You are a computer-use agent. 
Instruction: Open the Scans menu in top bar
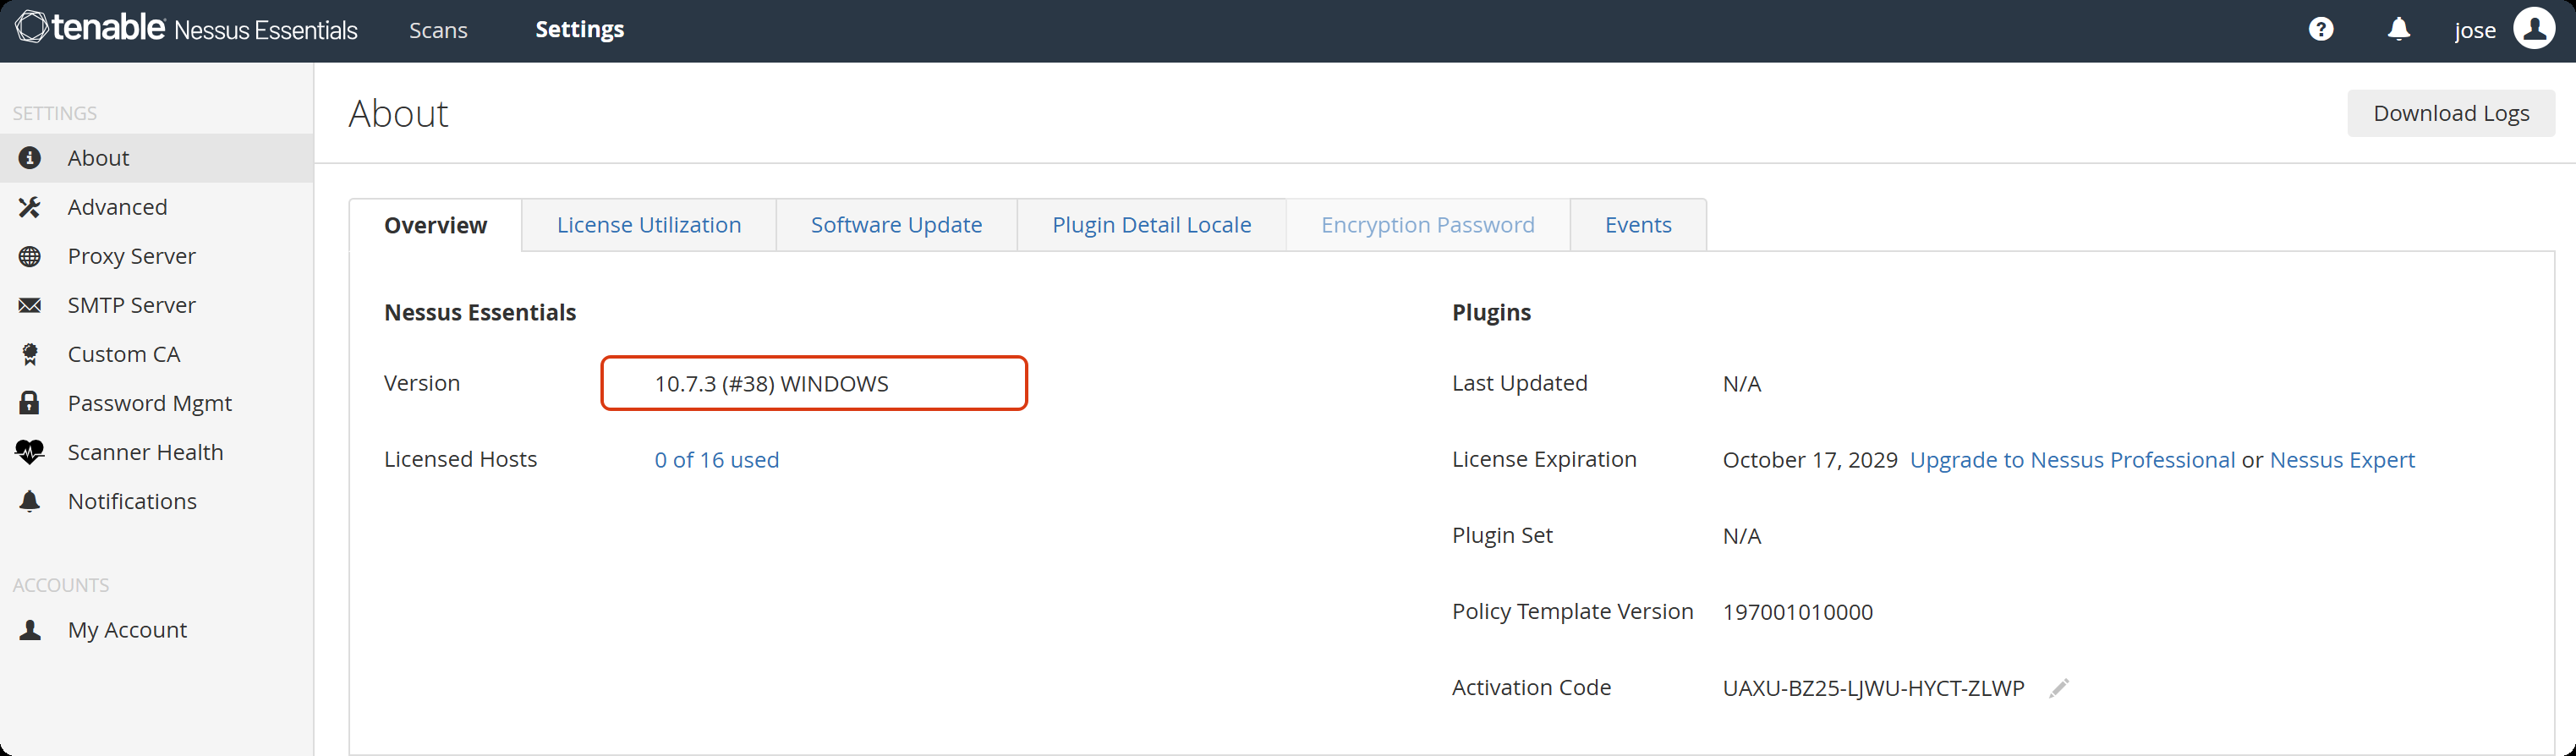pyautogui.click(x=438, y=30)
